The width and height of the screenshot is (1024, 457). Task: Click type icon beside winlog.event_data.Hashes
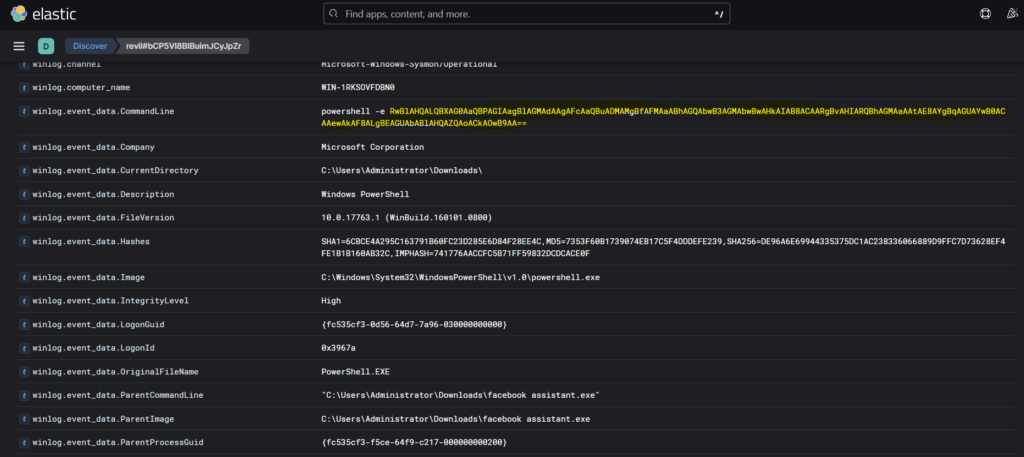23,241
